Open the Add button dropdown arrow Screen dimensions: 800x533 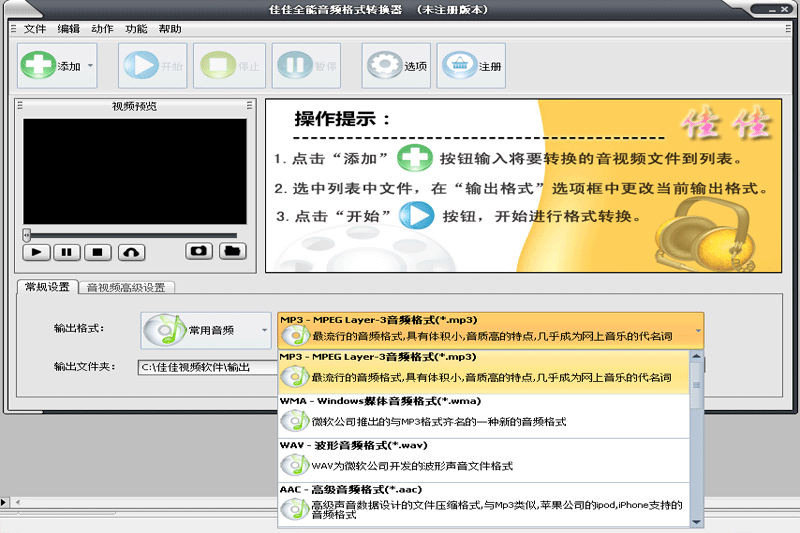coord(90,66)
